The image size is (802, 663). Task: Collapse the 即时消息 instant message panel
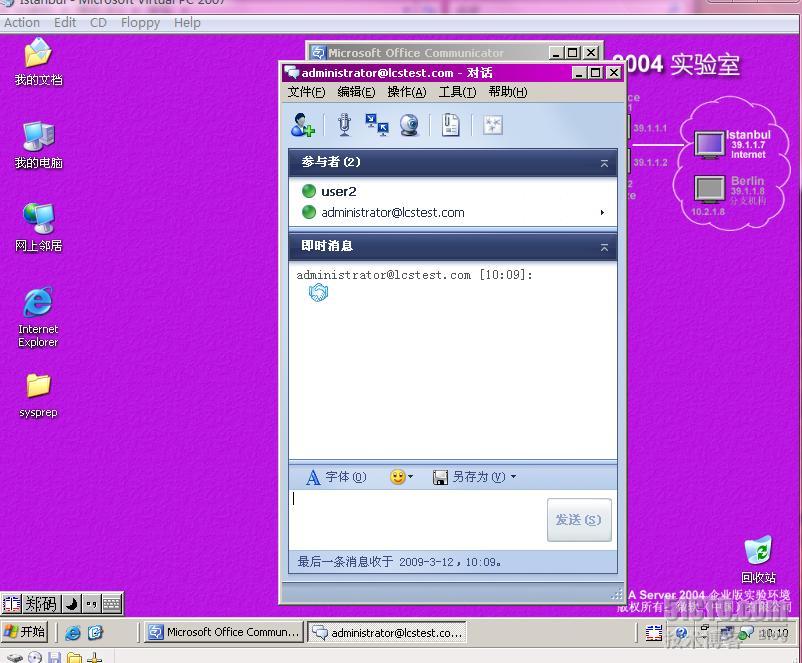(x=604, y=247)
